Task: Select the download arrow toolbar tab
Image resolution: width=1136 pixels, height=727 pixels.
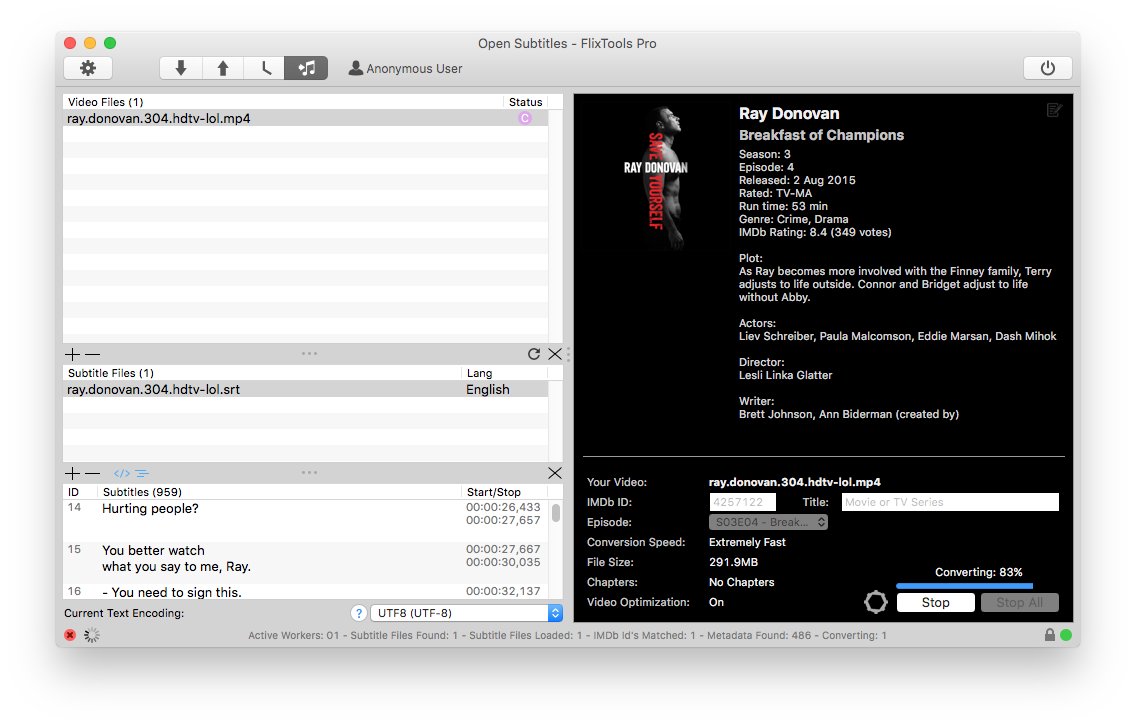Action: (180, 68)
